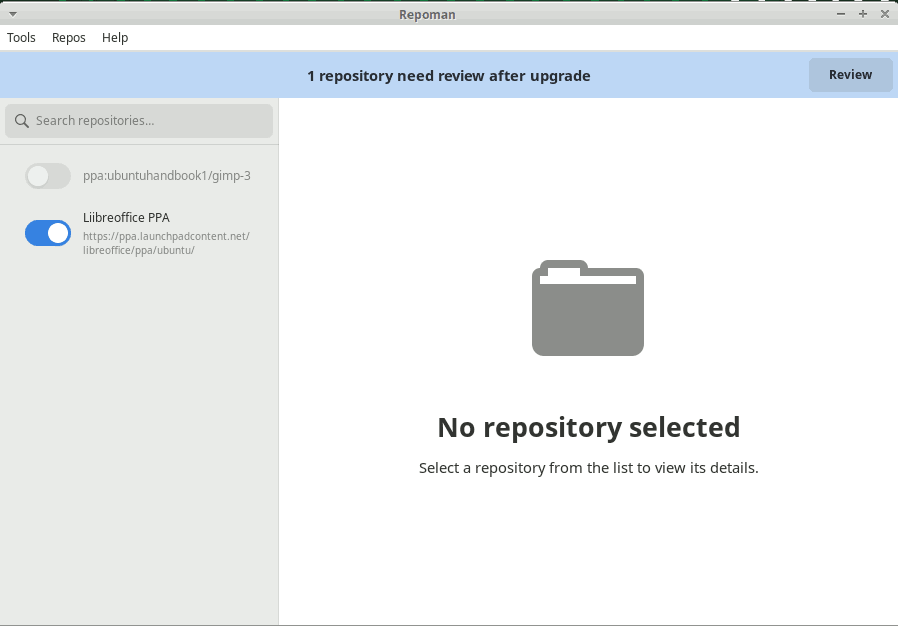The height and width of the screenshot is (626, 898).
Task: Enable the gimp-3 PPA toggle
Action: (x=48, y=176)
